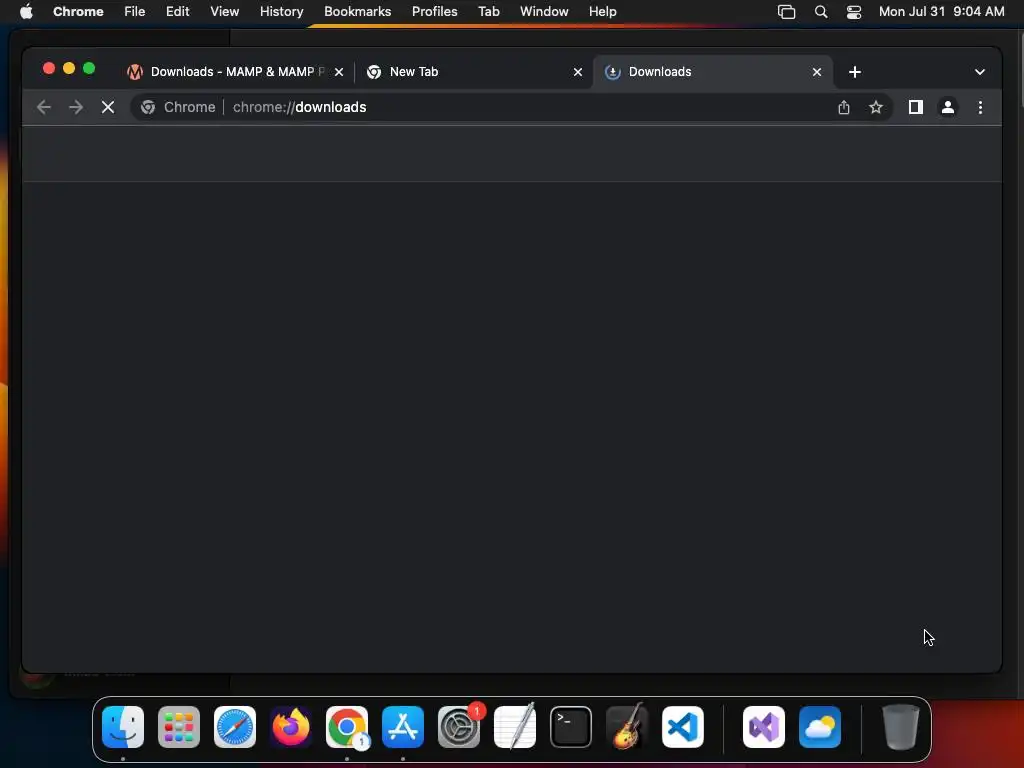Open the Chrome application menu

point(78,12)
